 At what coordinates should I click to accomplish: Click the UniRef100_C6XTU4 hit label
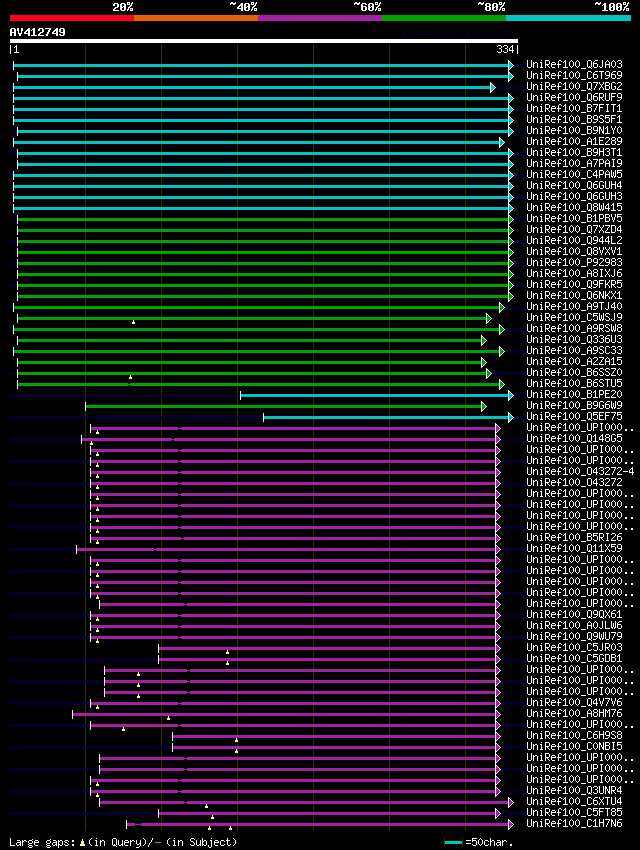coord(574,801)
